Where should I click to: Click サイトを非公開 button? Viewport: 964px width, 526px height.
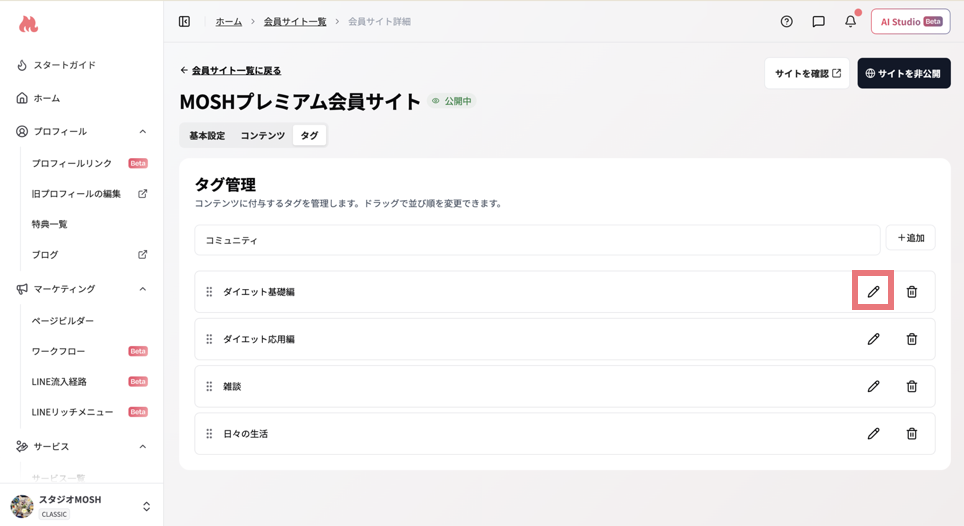(904, 73)
